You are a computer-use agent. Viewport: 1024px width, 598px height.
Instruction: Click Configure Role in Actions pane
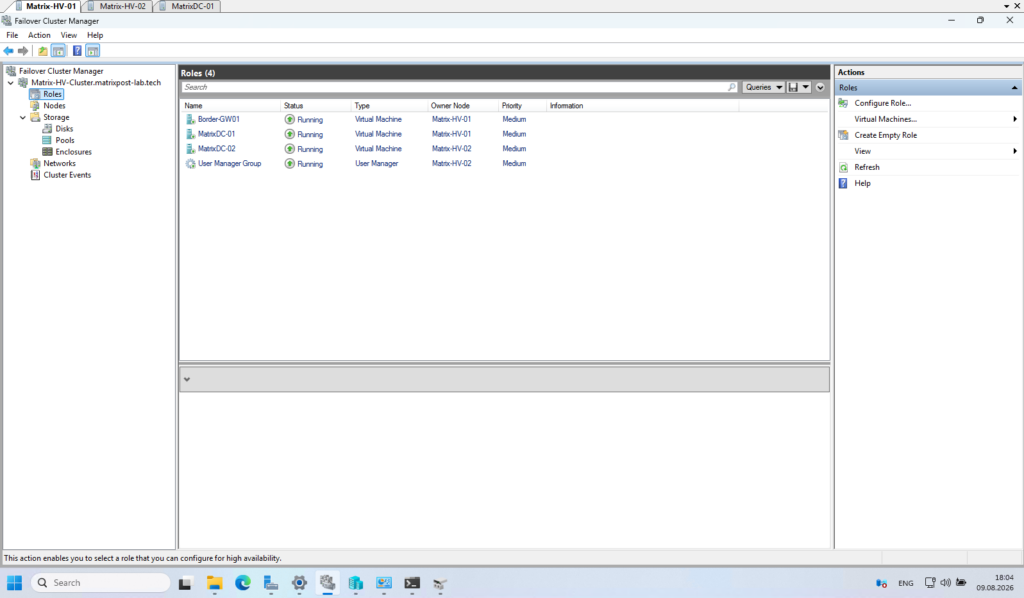[x=882, y=103]
